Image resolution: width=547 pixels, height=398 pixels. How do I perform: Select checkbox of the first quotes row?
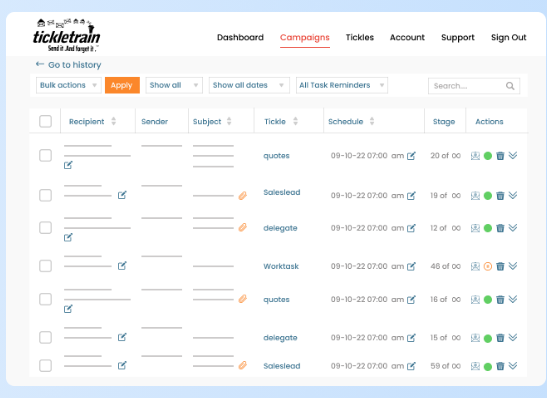click(45, 155)
